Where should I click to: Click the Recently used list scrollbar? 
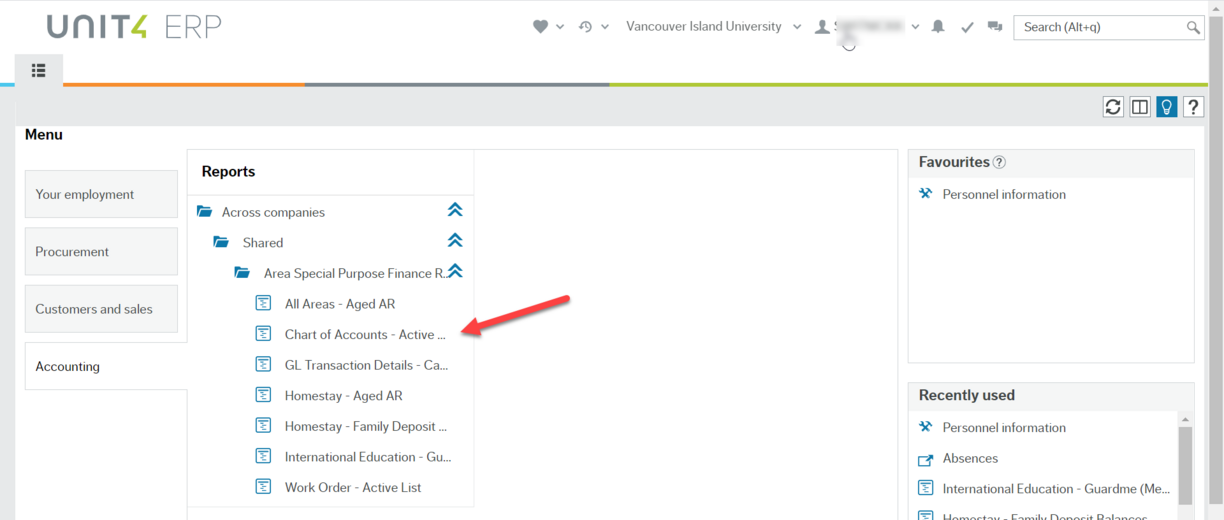click(x=1186, y=465)
